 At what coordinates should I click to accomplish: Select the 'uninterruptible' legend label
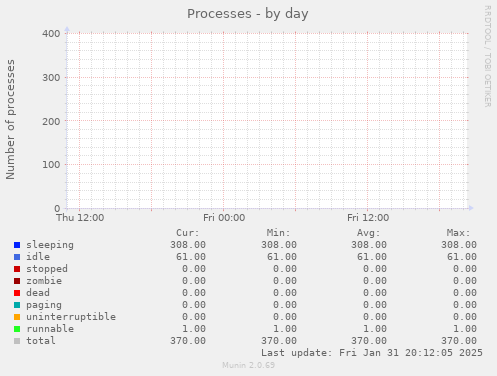(x=71, y=317)
